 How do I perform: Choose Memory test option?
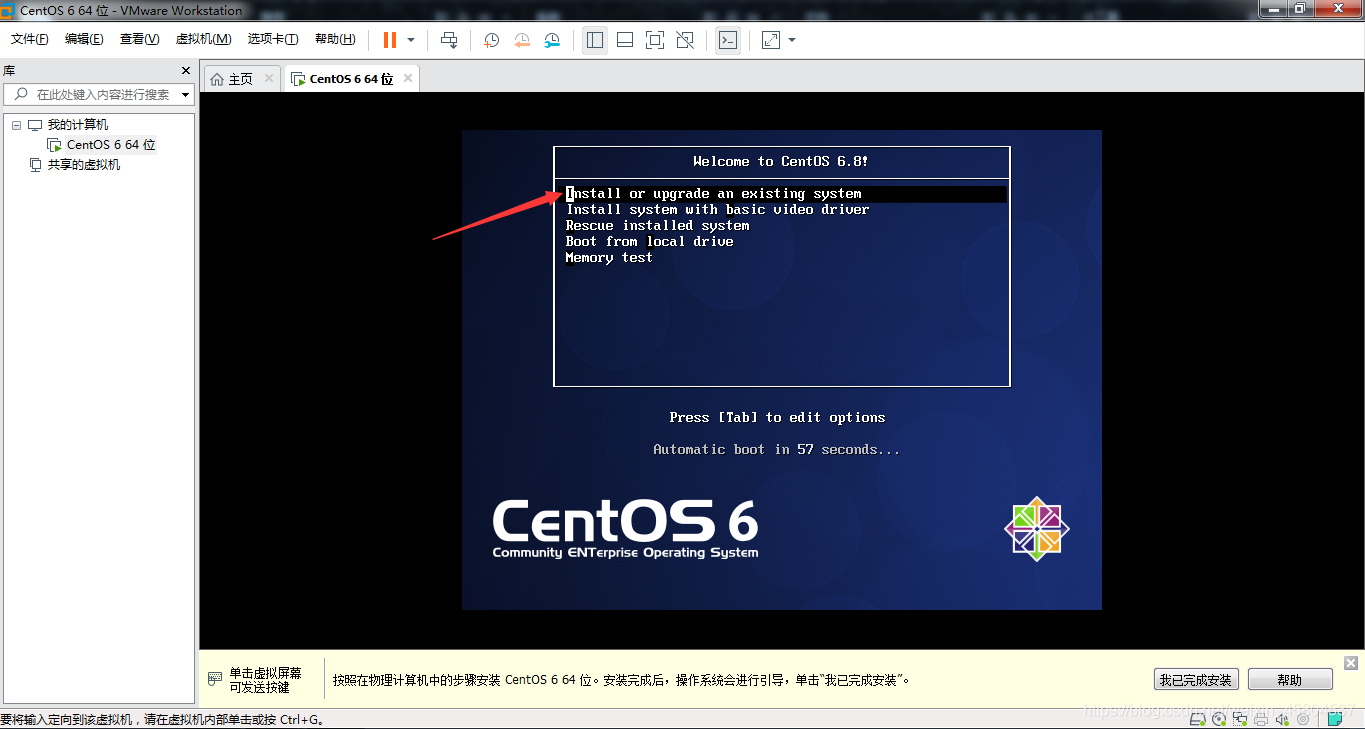tap(609, 258)
